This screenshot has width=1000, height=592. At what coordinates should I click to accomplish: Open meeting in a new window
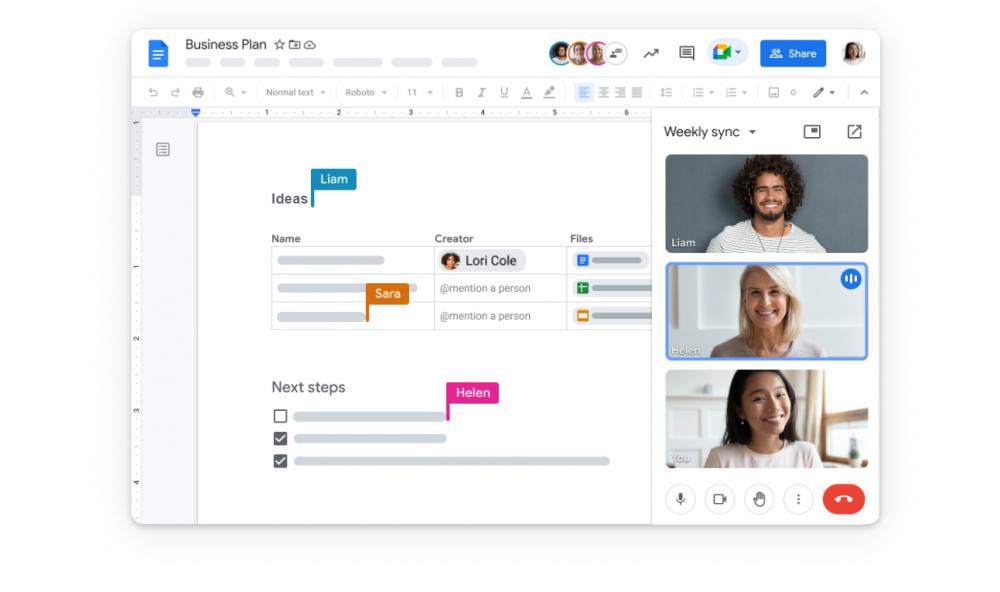(x=854, y=131)
